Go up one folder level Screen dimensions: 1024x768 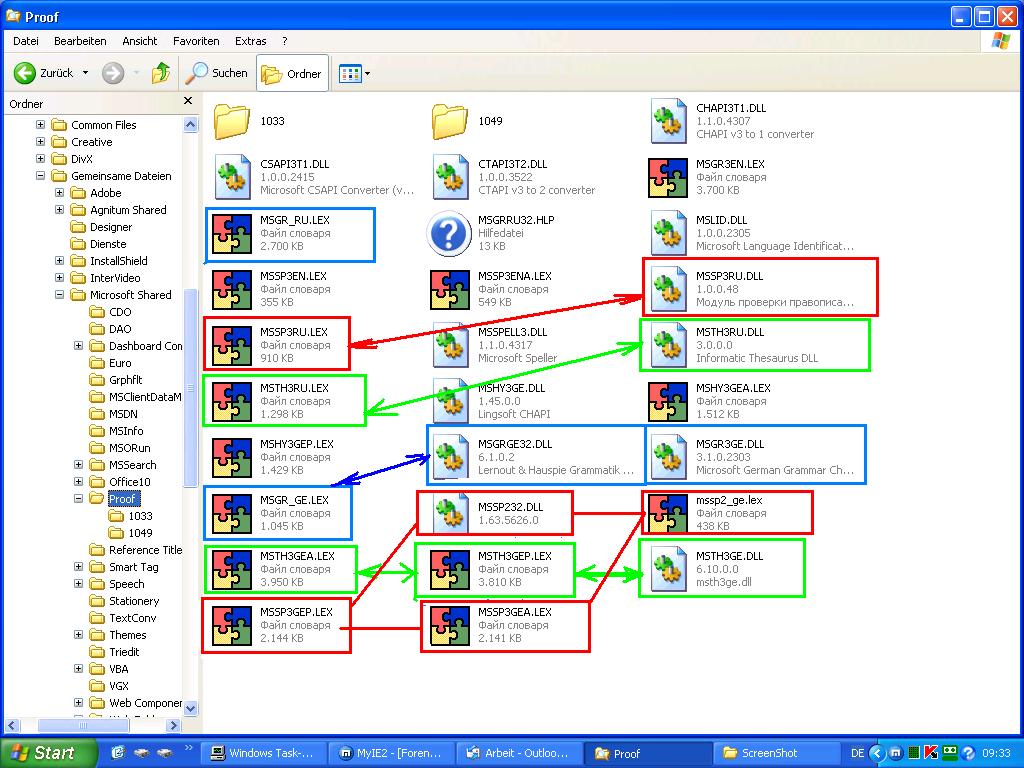click(161, 73)
